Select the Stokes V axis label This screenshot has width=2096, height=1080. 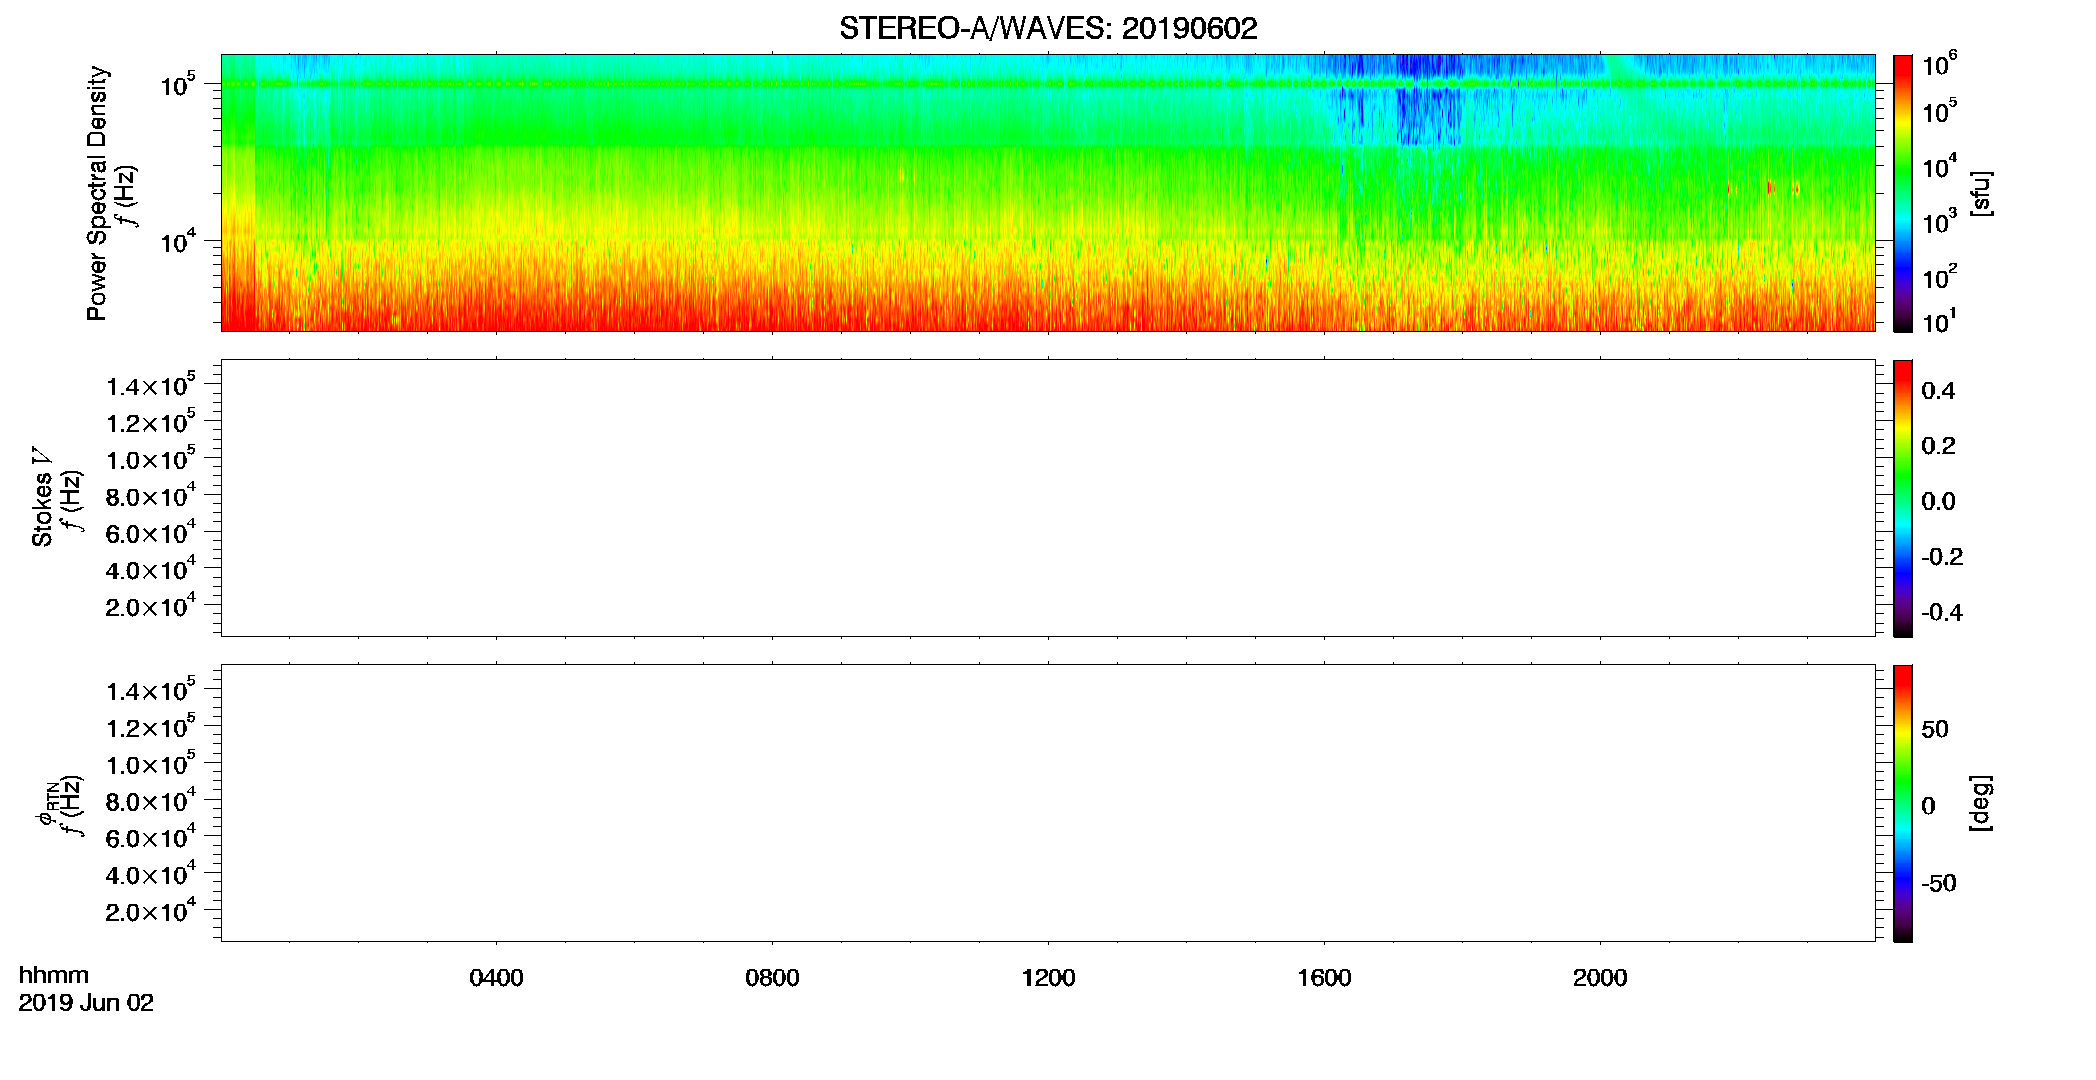pyautogui.click(x=42, y=497)
